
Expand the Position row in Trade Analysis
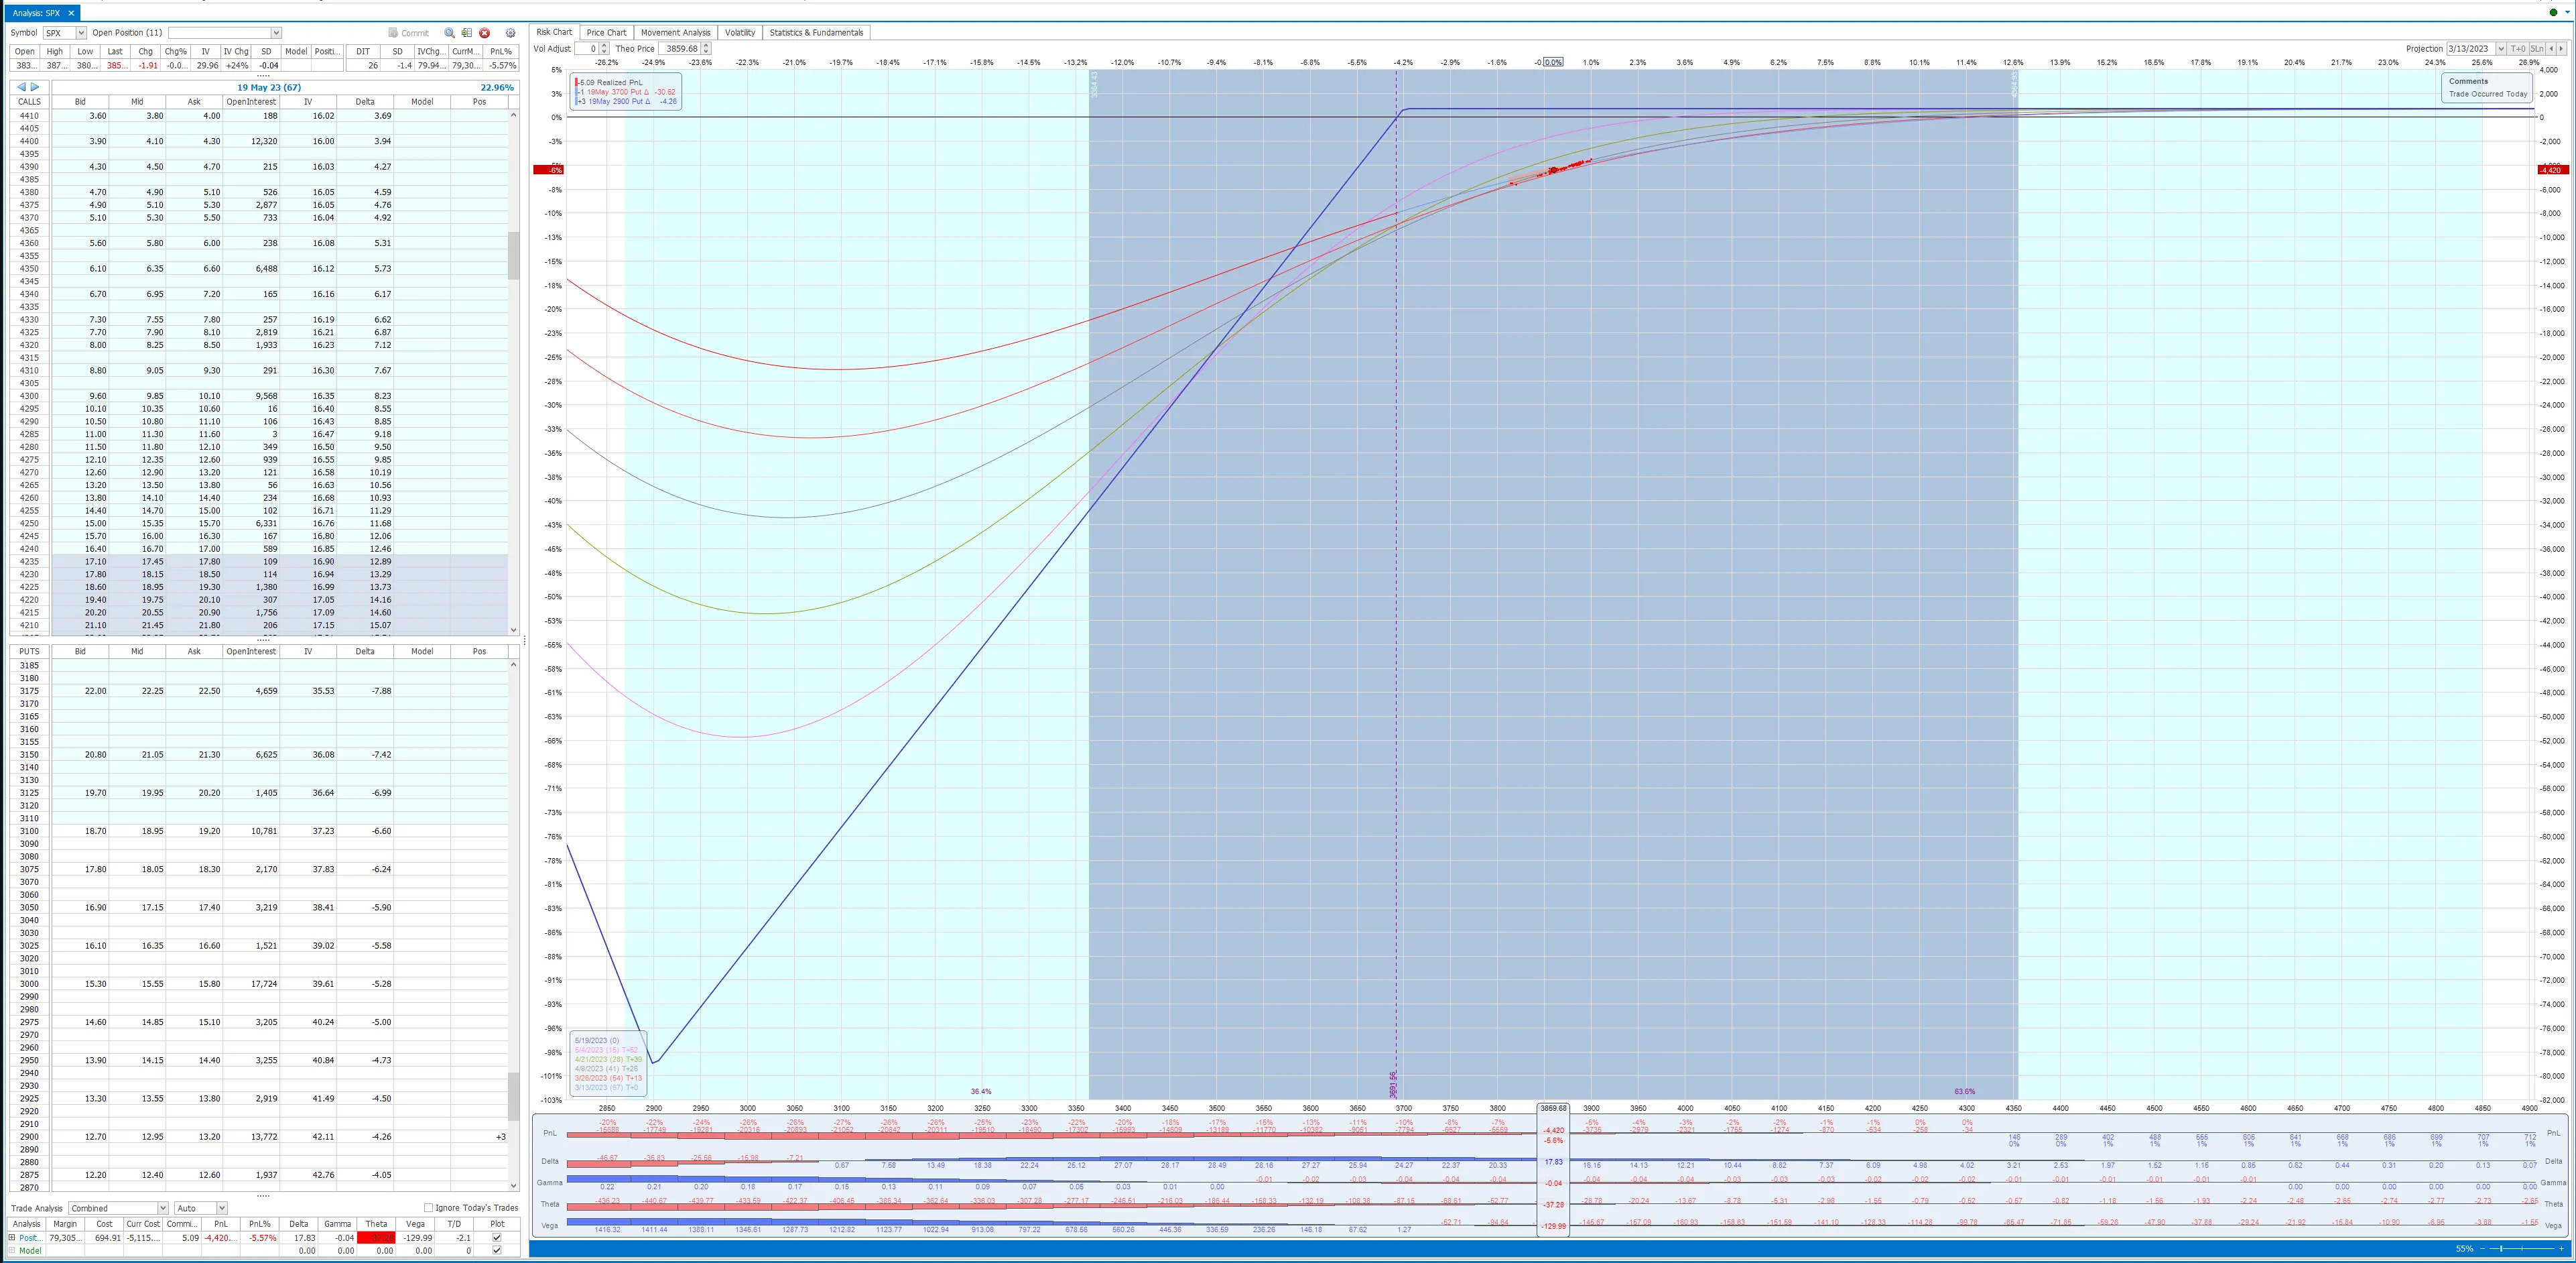[x=12, y=1237]
